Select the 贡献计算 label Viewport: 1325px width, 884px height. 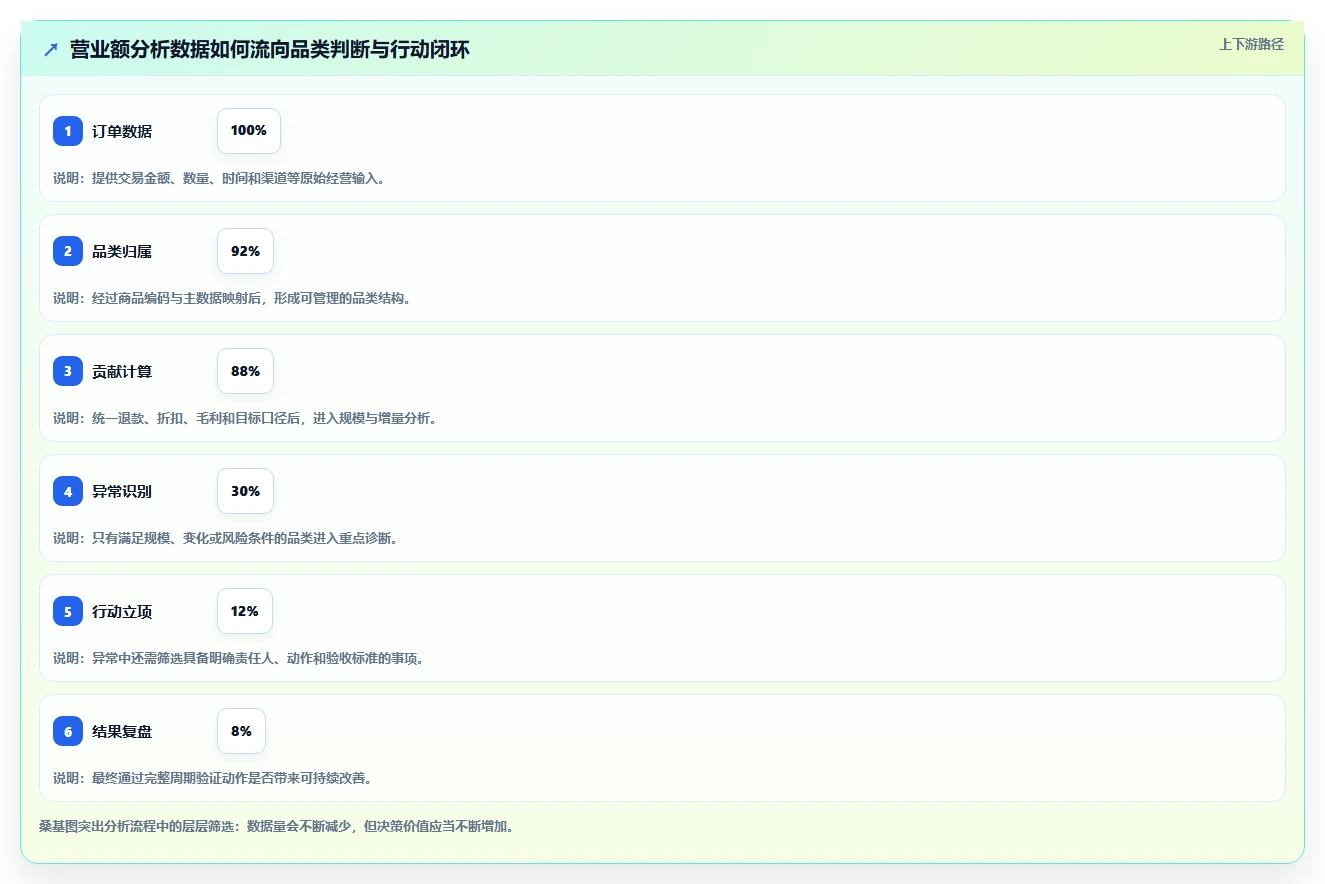click(x=122, y=371)
